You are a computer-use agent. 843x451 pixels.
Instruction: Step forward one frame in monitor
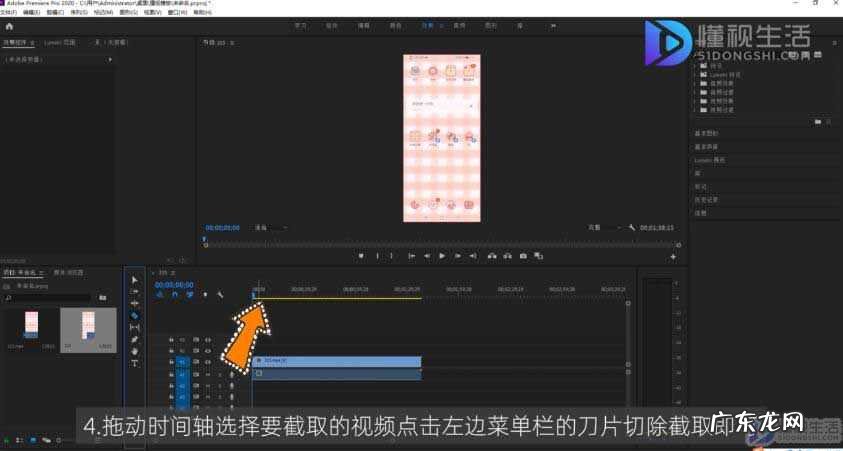point(458,256)
